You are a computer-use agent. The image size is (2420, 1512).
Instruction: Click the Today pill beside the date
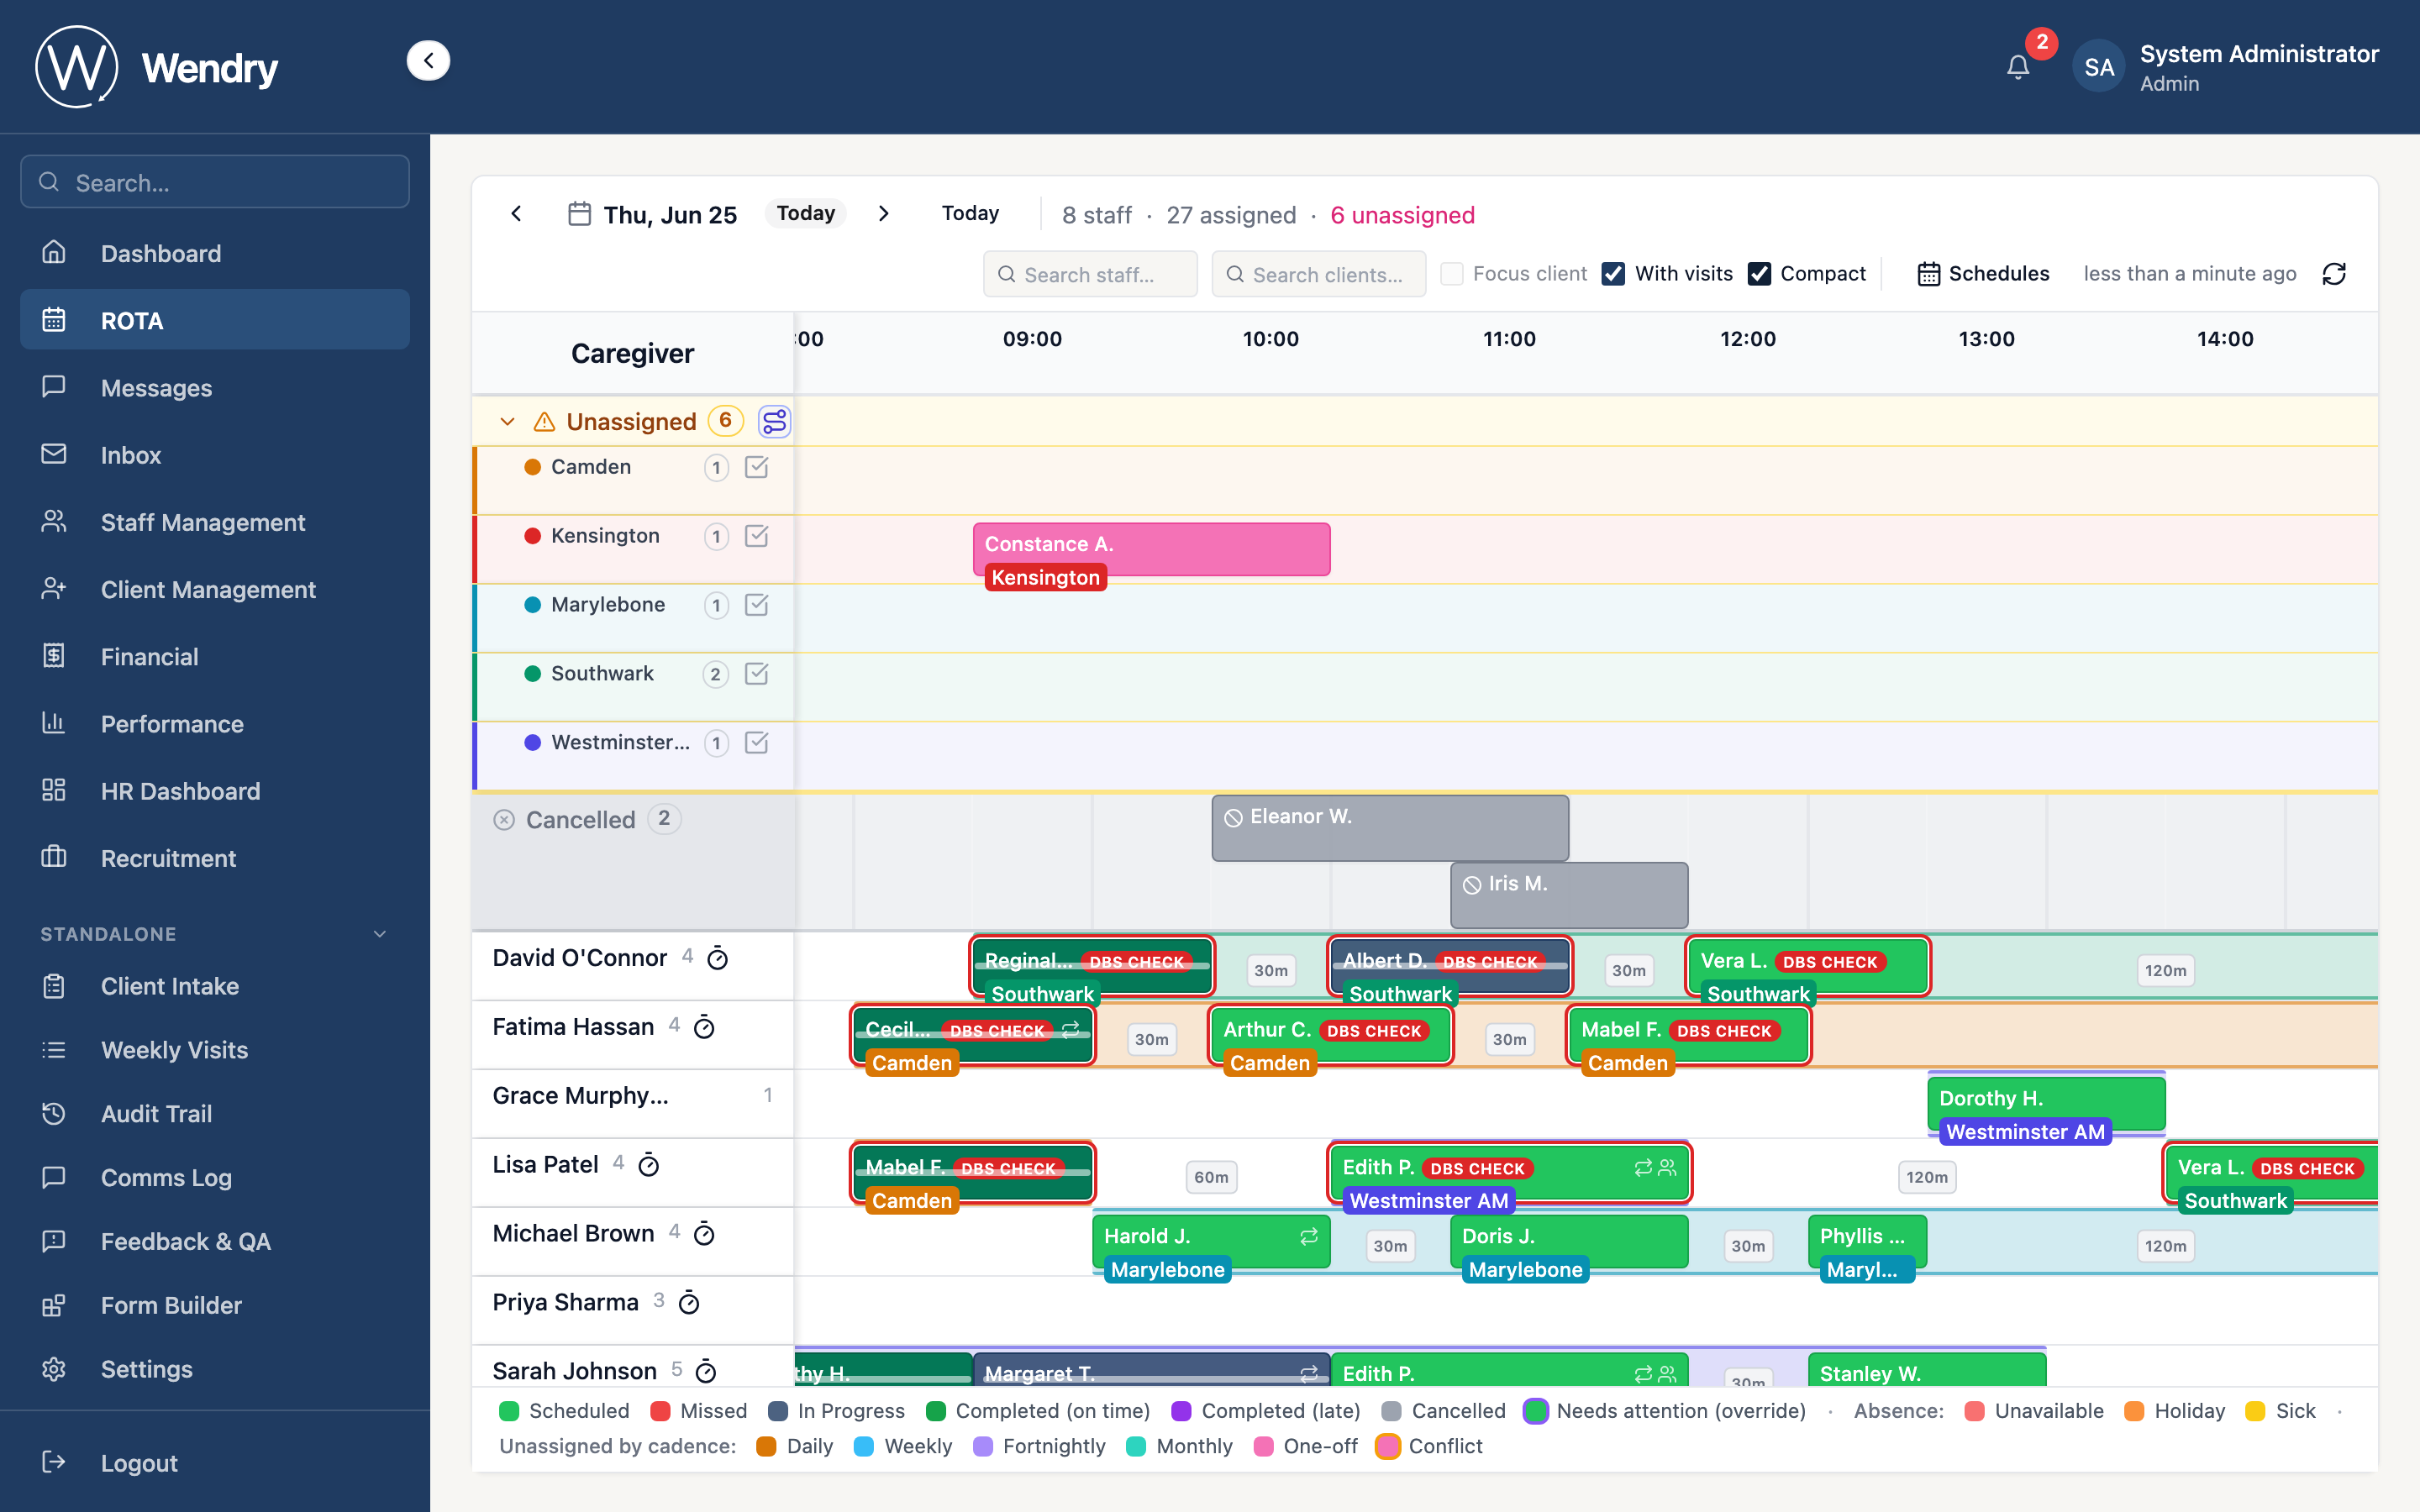[806, 213]
